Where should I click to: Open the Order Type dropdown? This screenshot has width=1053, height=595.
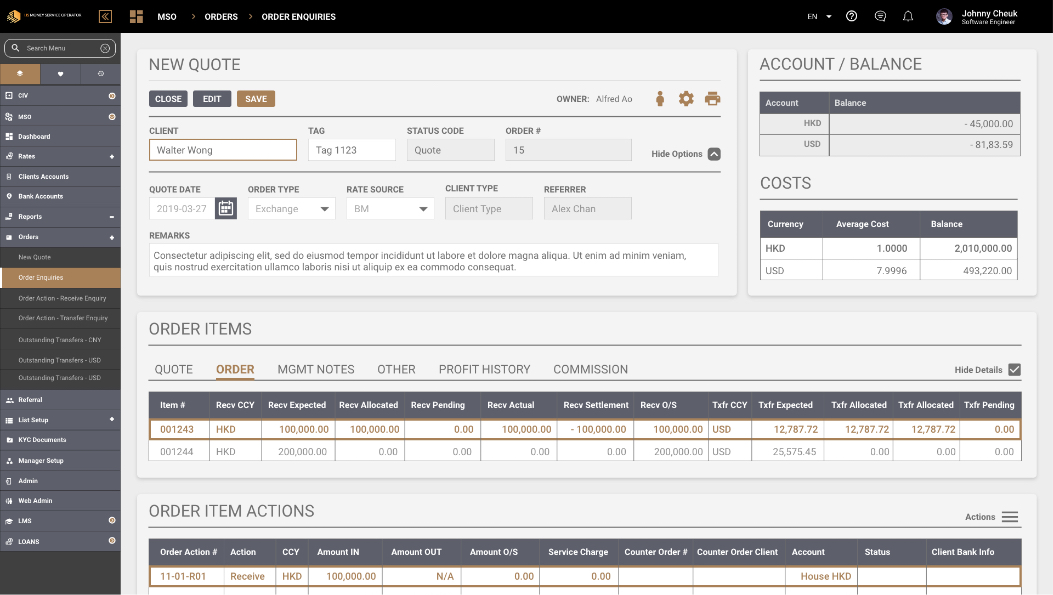(x=291, y=209)
